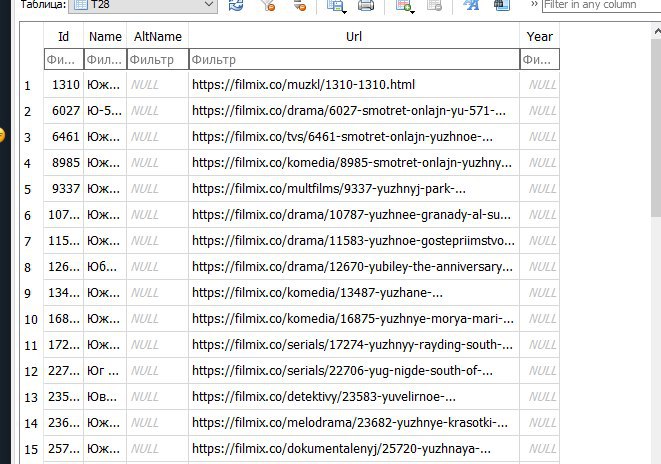Viewport: 661px width, 464px height.
Task: Sort by the Url column header
Action: click(354, 36)
